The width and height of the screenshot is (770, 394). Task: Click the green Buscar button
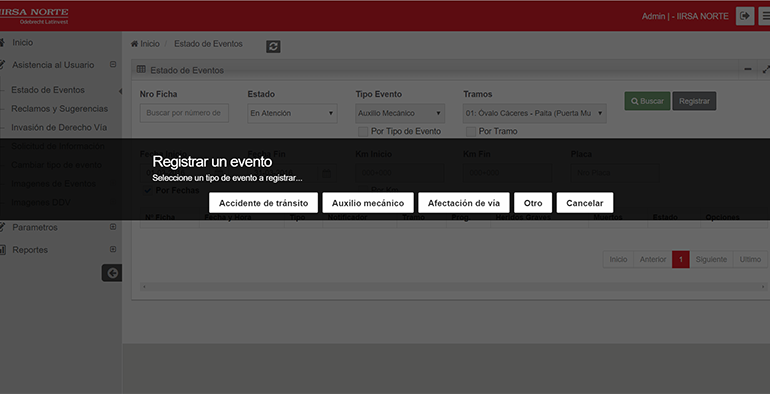coord(647,101)
